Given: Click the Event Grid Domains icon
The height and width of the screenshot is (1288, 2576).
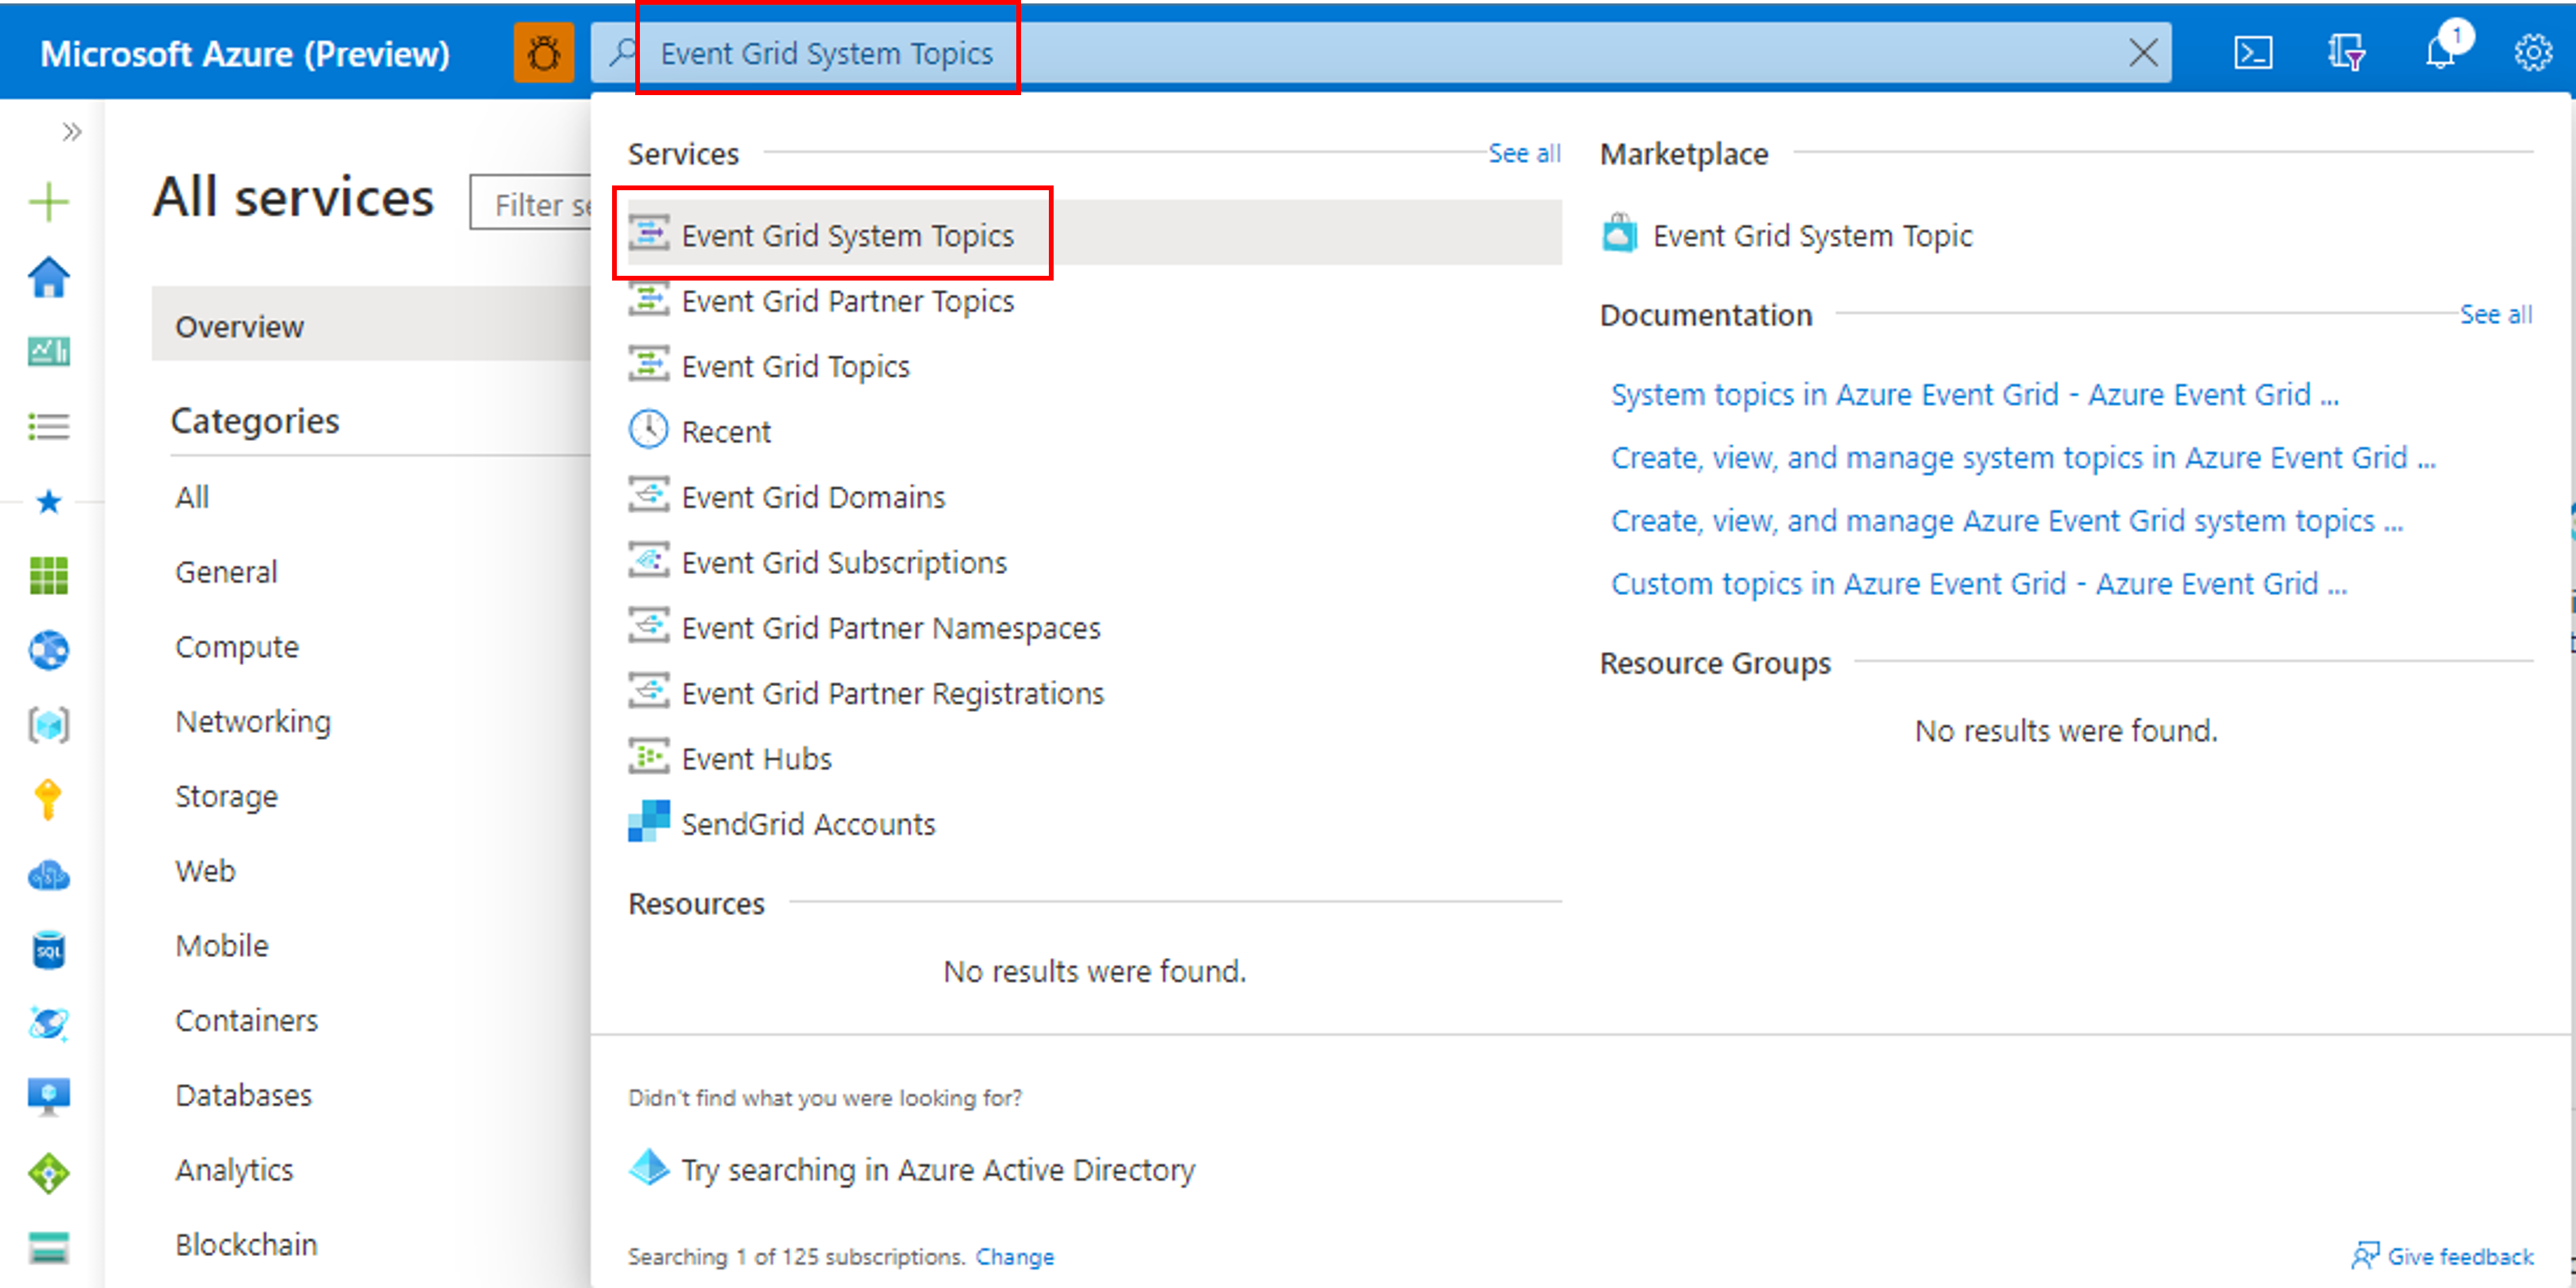Looking at the screenshot, I should 649,496.
